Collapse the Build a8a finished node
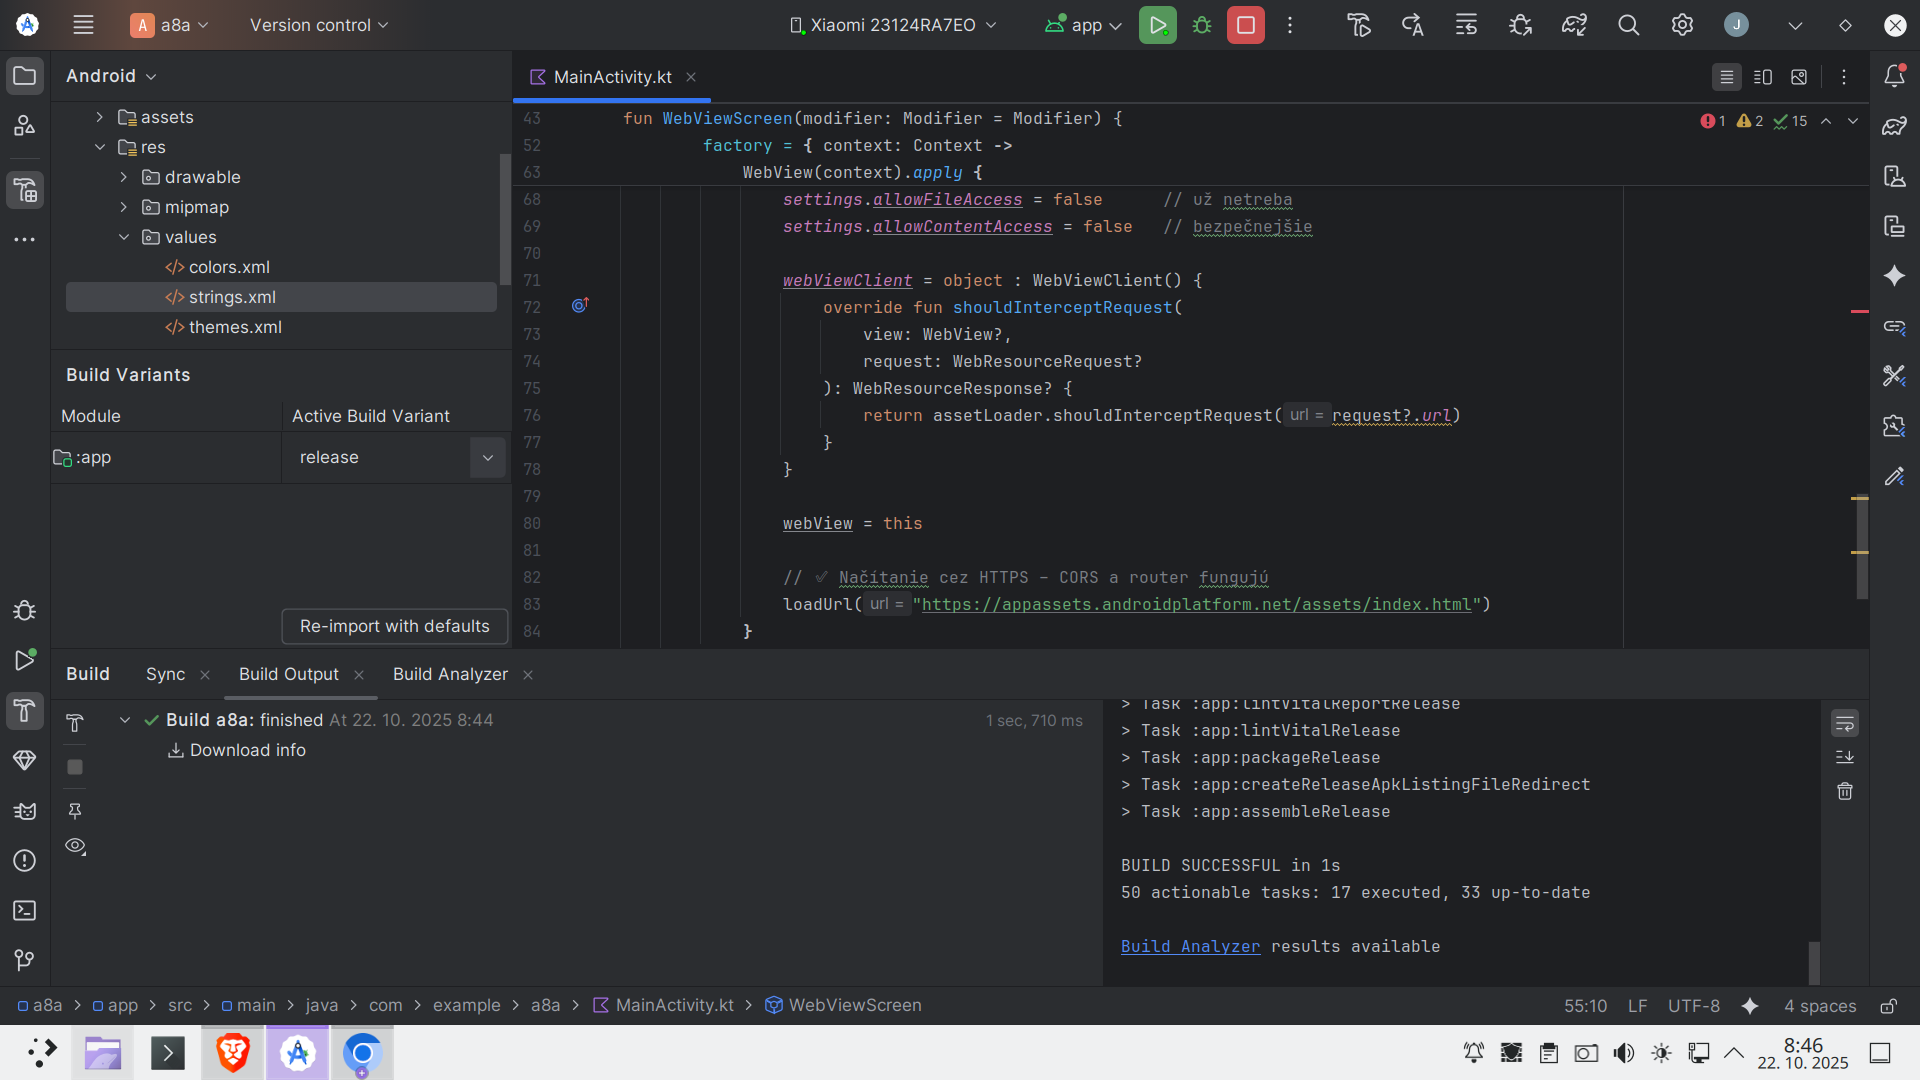 pos(124,720)
